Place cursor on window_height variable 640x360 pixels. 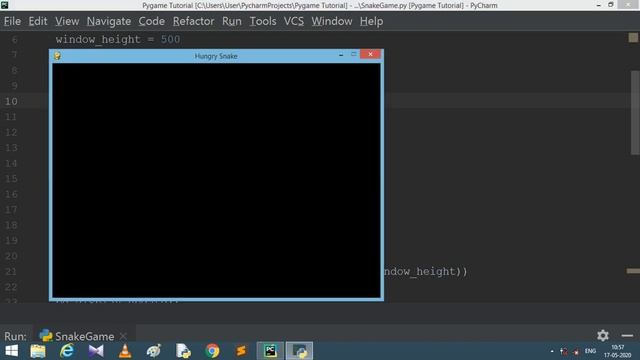click(98, 40)
